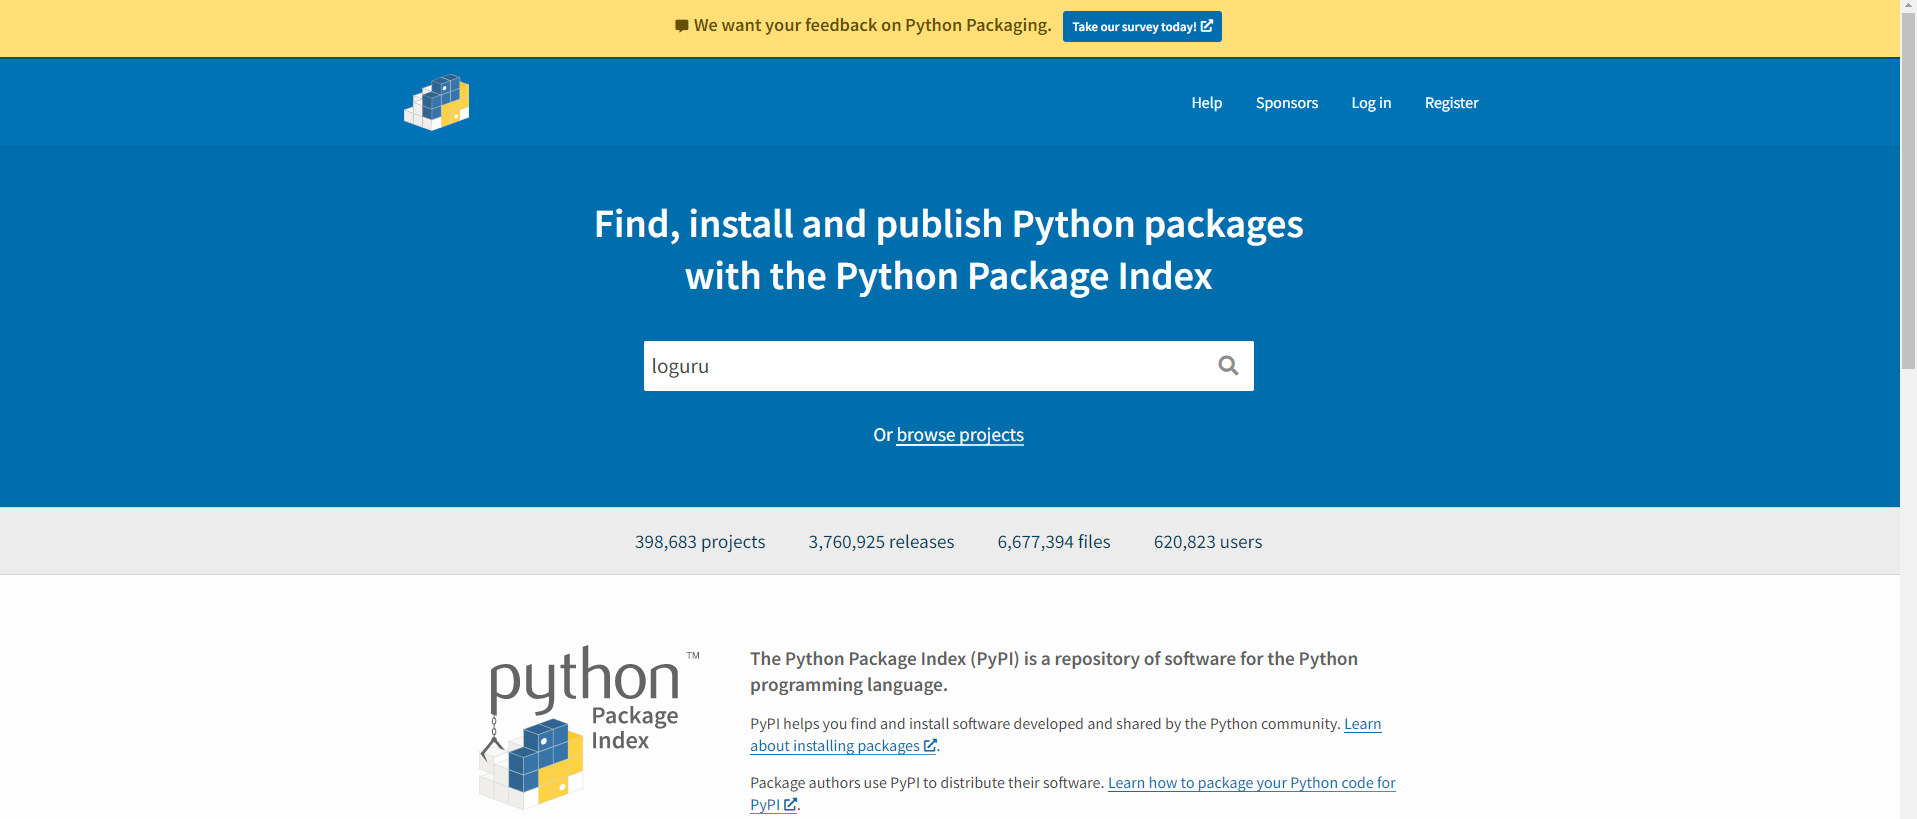
Task: Go to the Log in page
Action: [x=1371, y=103]
